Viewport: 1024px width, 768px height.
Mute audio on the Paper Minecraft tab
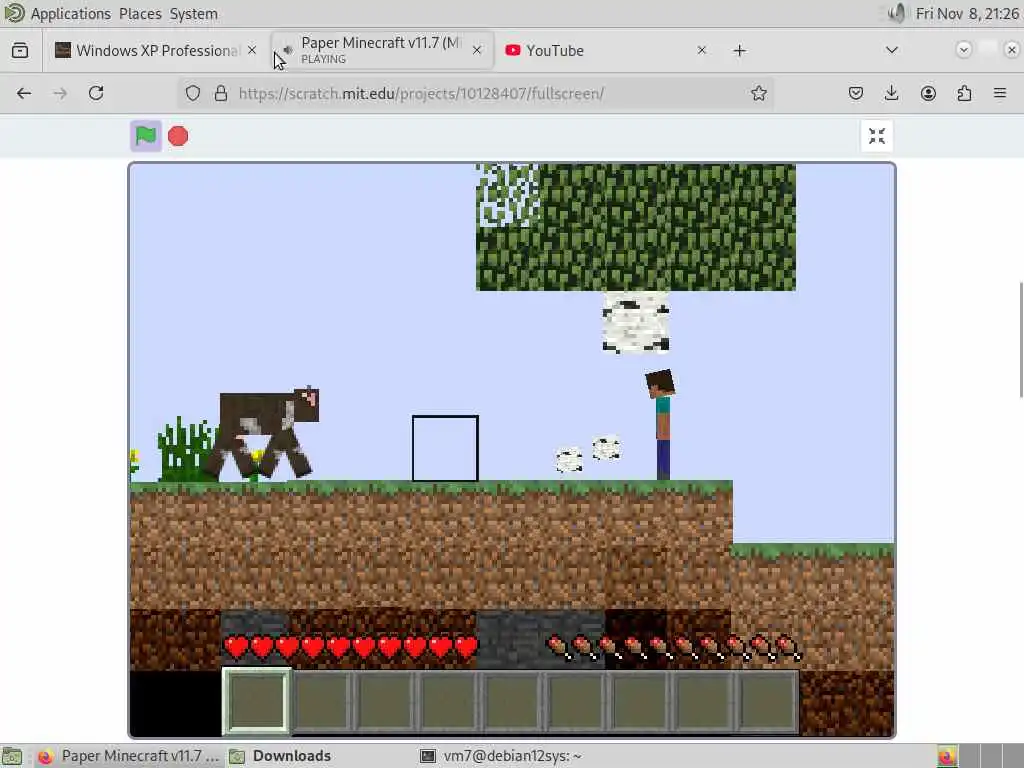tap(287, 50)
